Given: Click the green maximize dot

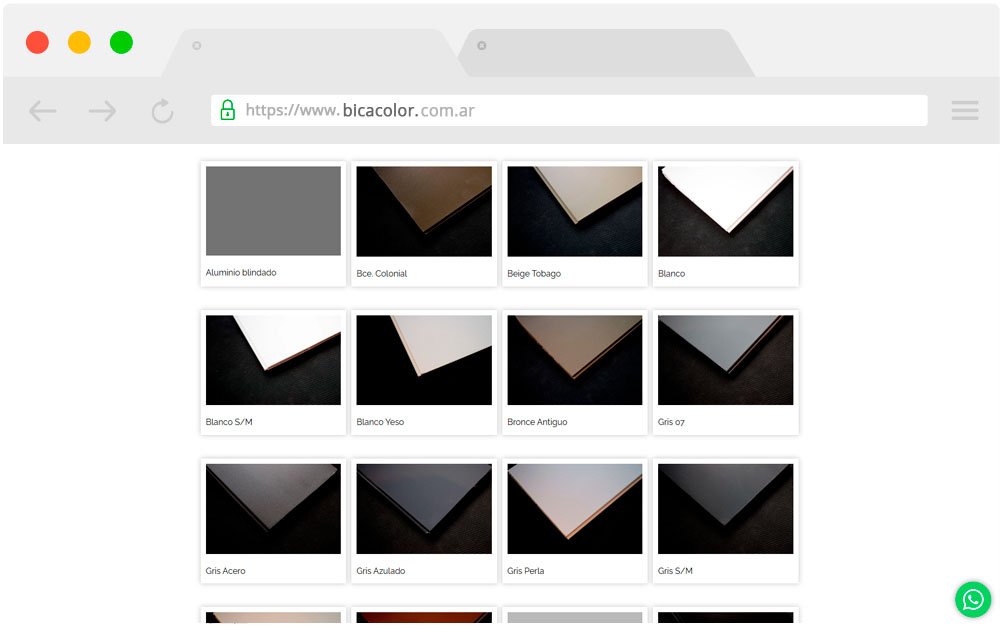Looking at the screenshot, I should pos(122,42).
